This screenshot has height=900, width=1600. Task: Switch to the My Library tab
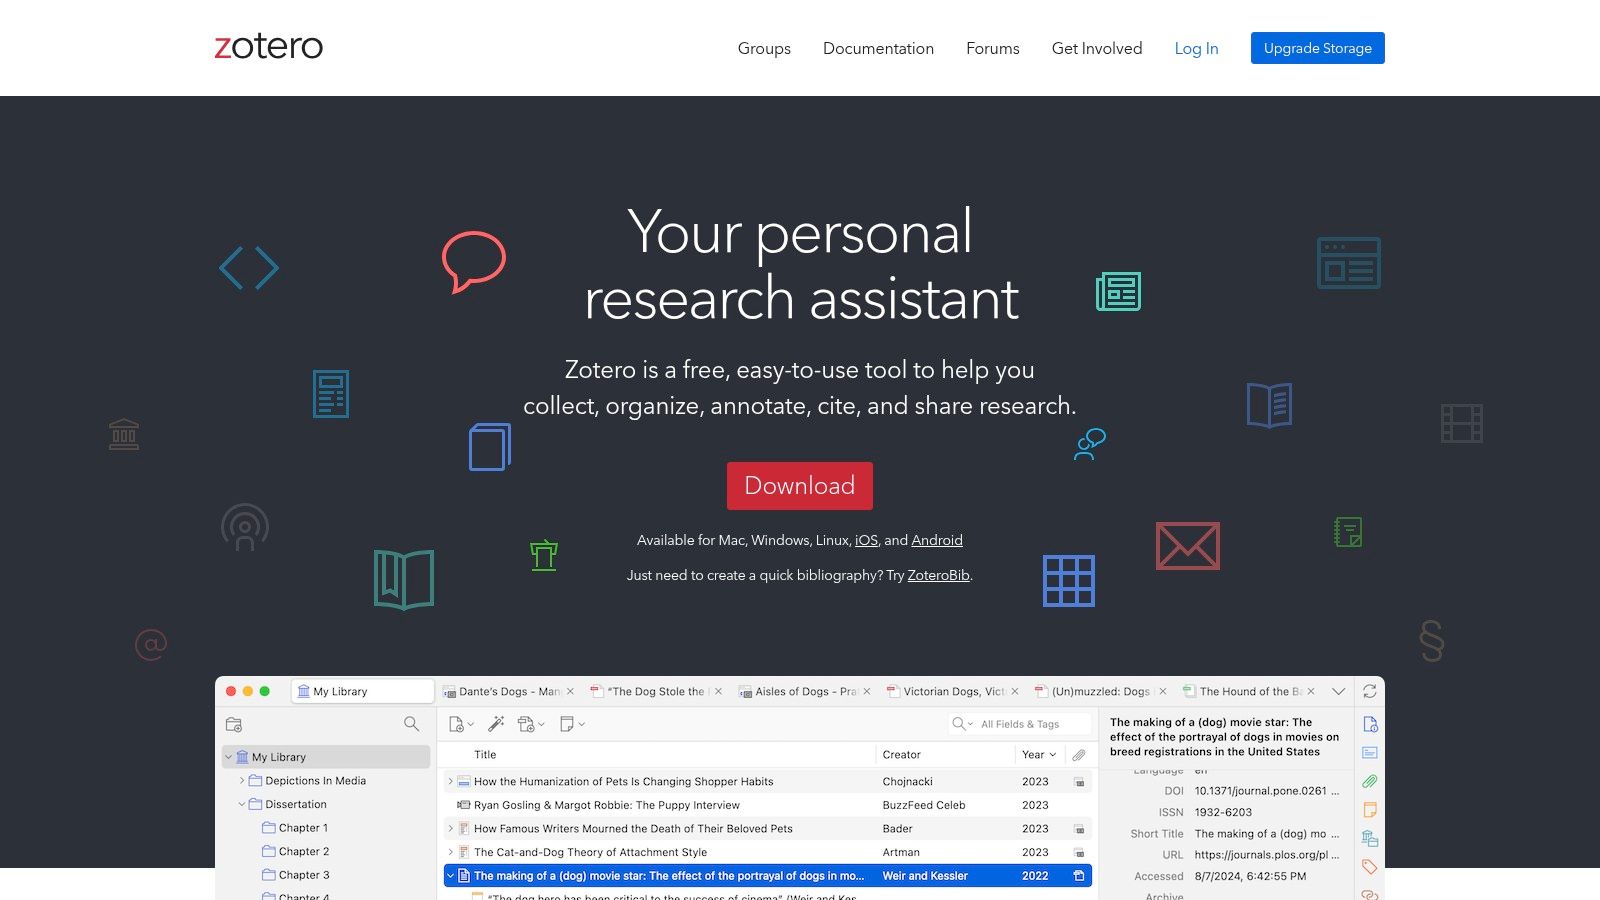coord(363,691)
